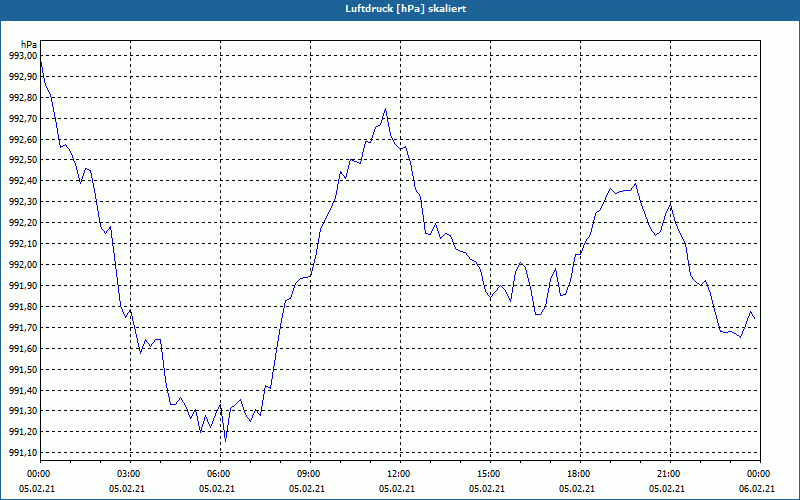Viewport: 800px width, 500px height.
Task: Click the 991,70 y-axis value
Action: point(23,328)
